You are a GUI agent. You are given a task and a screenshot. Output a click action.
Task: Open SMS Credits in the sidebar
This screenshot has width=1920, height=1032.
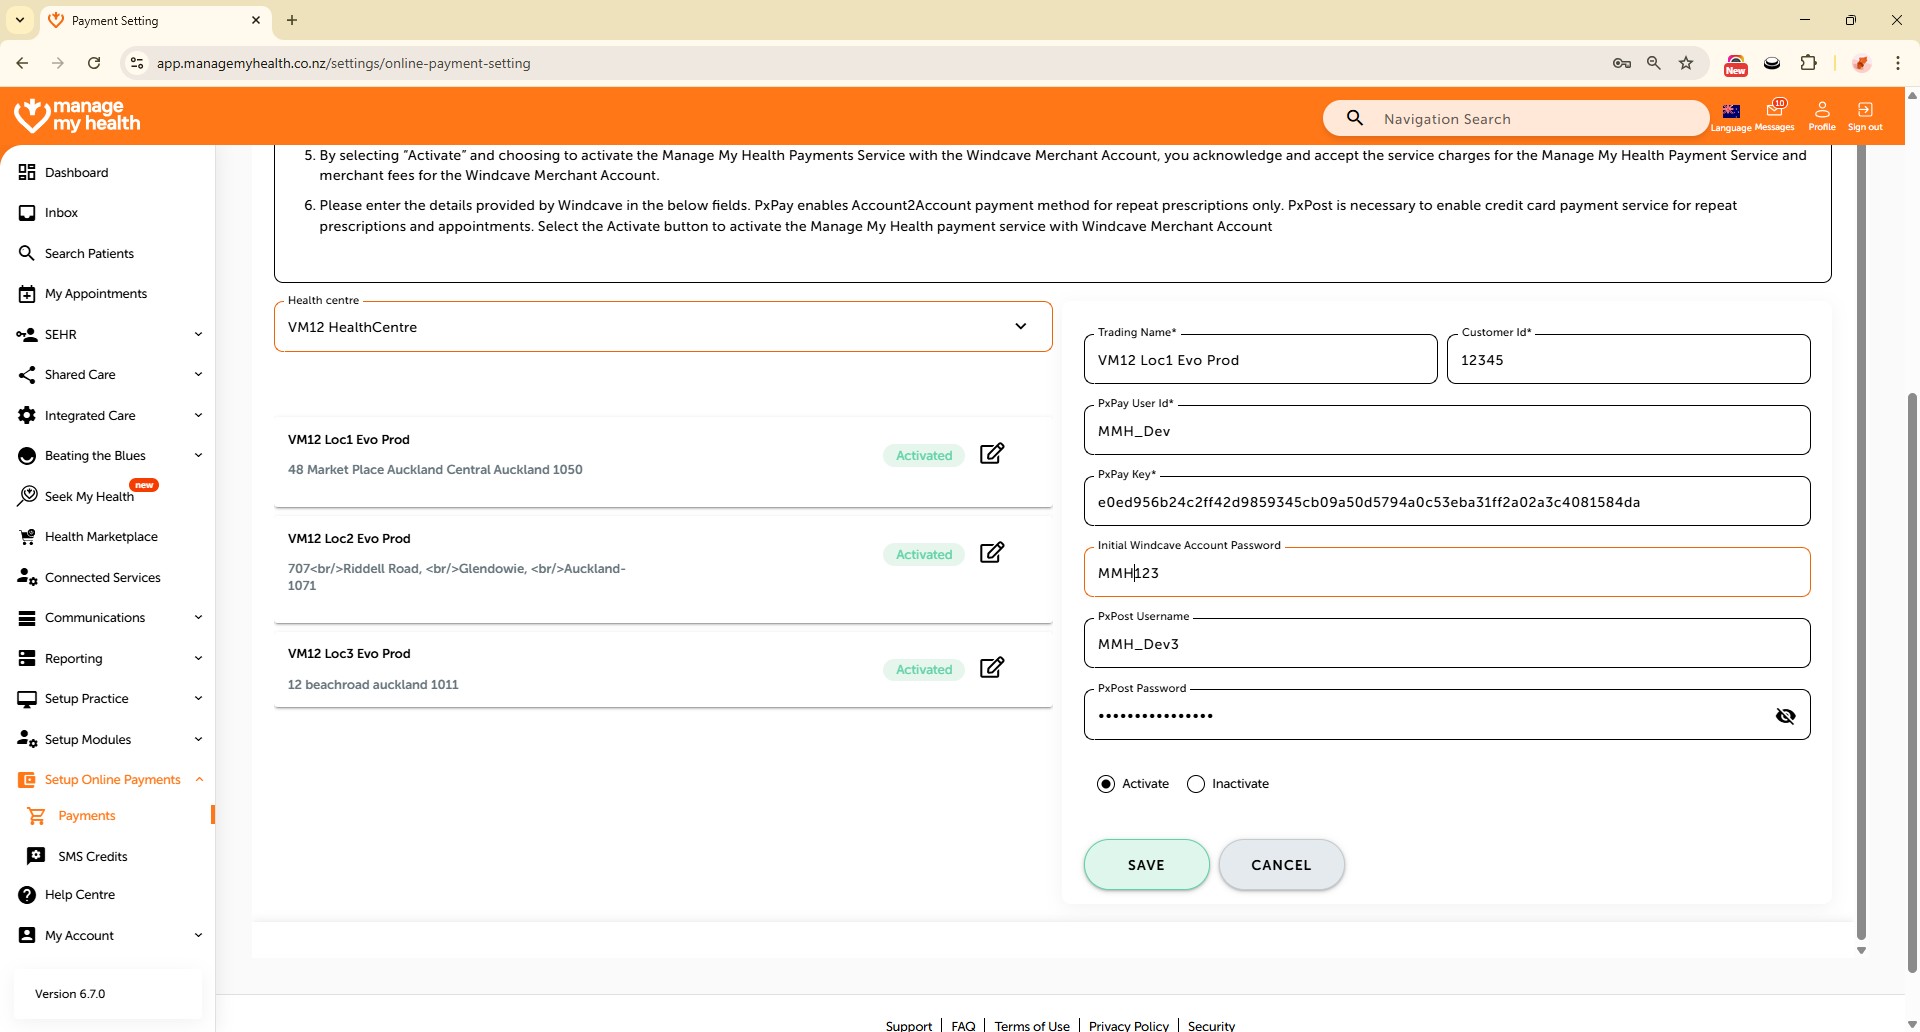coord(92,857)
